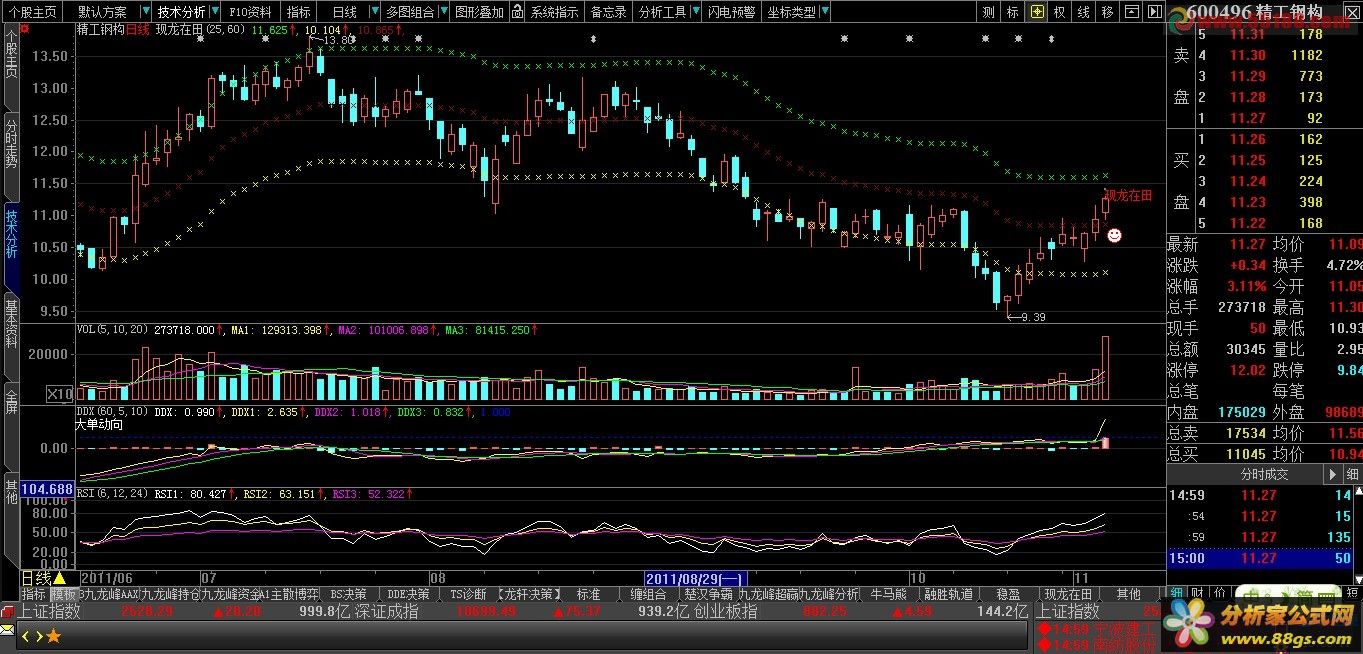Choose the DDE决策 indicator tab

pyautogui.click(x=408, y=594)
